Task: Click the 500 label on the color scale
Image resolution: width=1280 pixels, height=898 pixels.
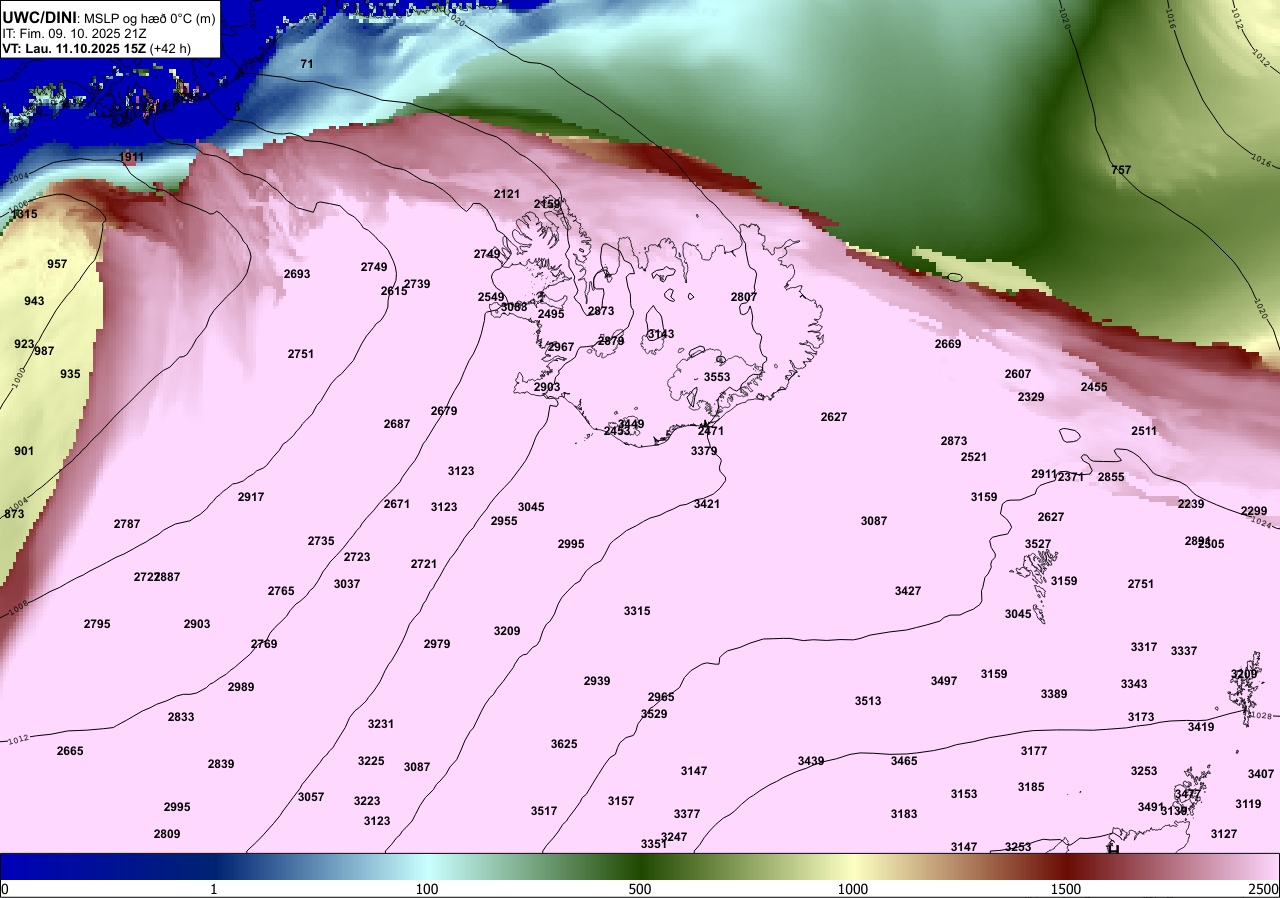Action: click(x=640, y=889)
